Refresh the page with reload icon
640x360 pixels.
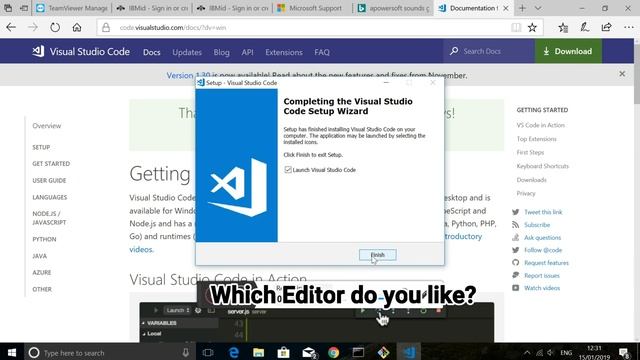tap(55, 27)
